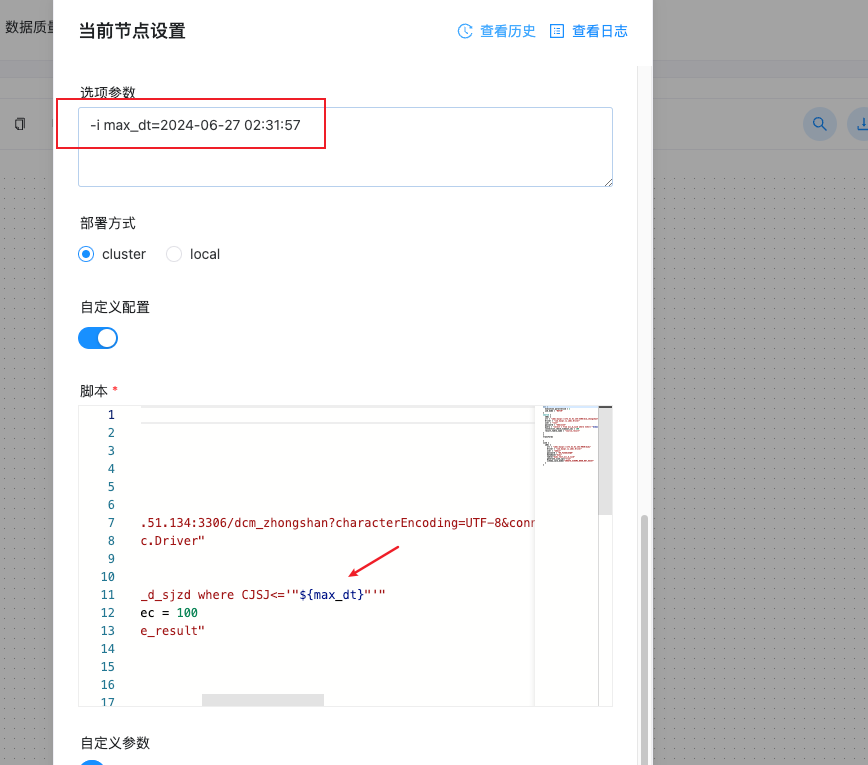Screen dimensions: 868x765
Task: Click the ${max_dt} variable in the script
Action: coord(331,595)
